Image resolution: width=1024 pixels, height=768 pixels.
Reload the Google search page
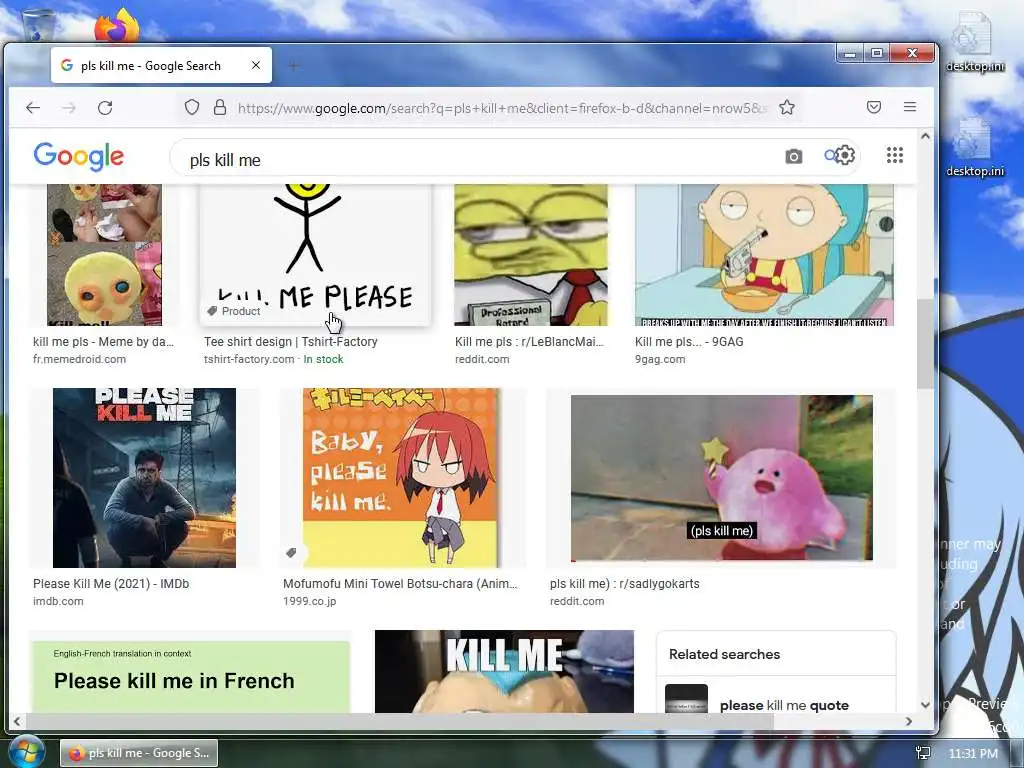(105, 108)
